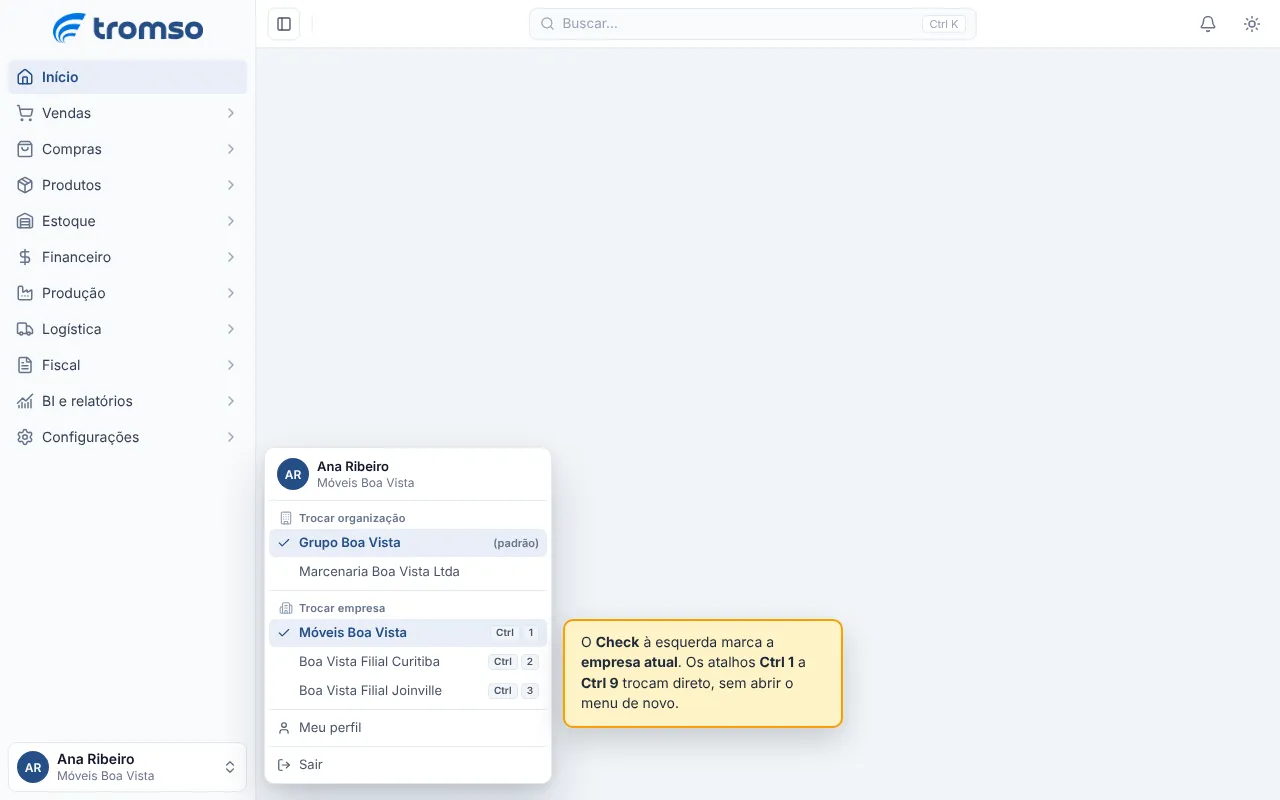Open Início home icon in sidebar

[25, 77]
